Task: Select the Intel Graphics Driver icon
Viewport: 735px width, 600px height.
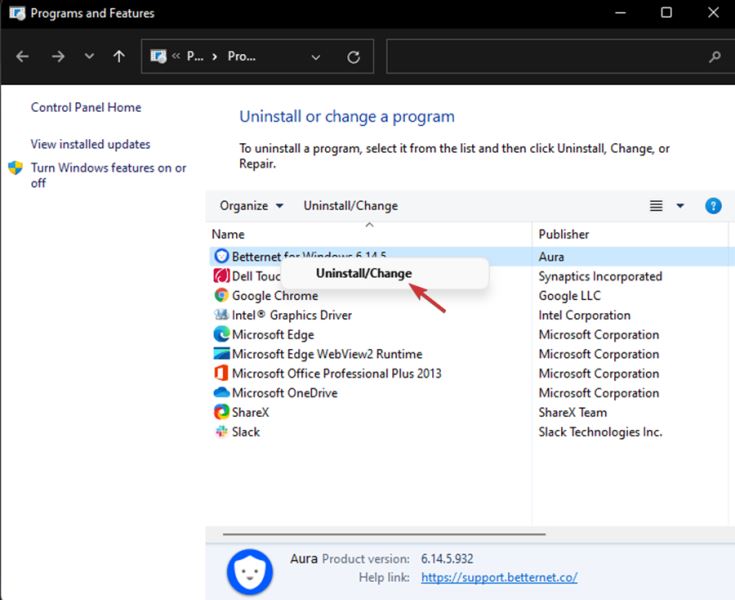Action: (221, 315)
